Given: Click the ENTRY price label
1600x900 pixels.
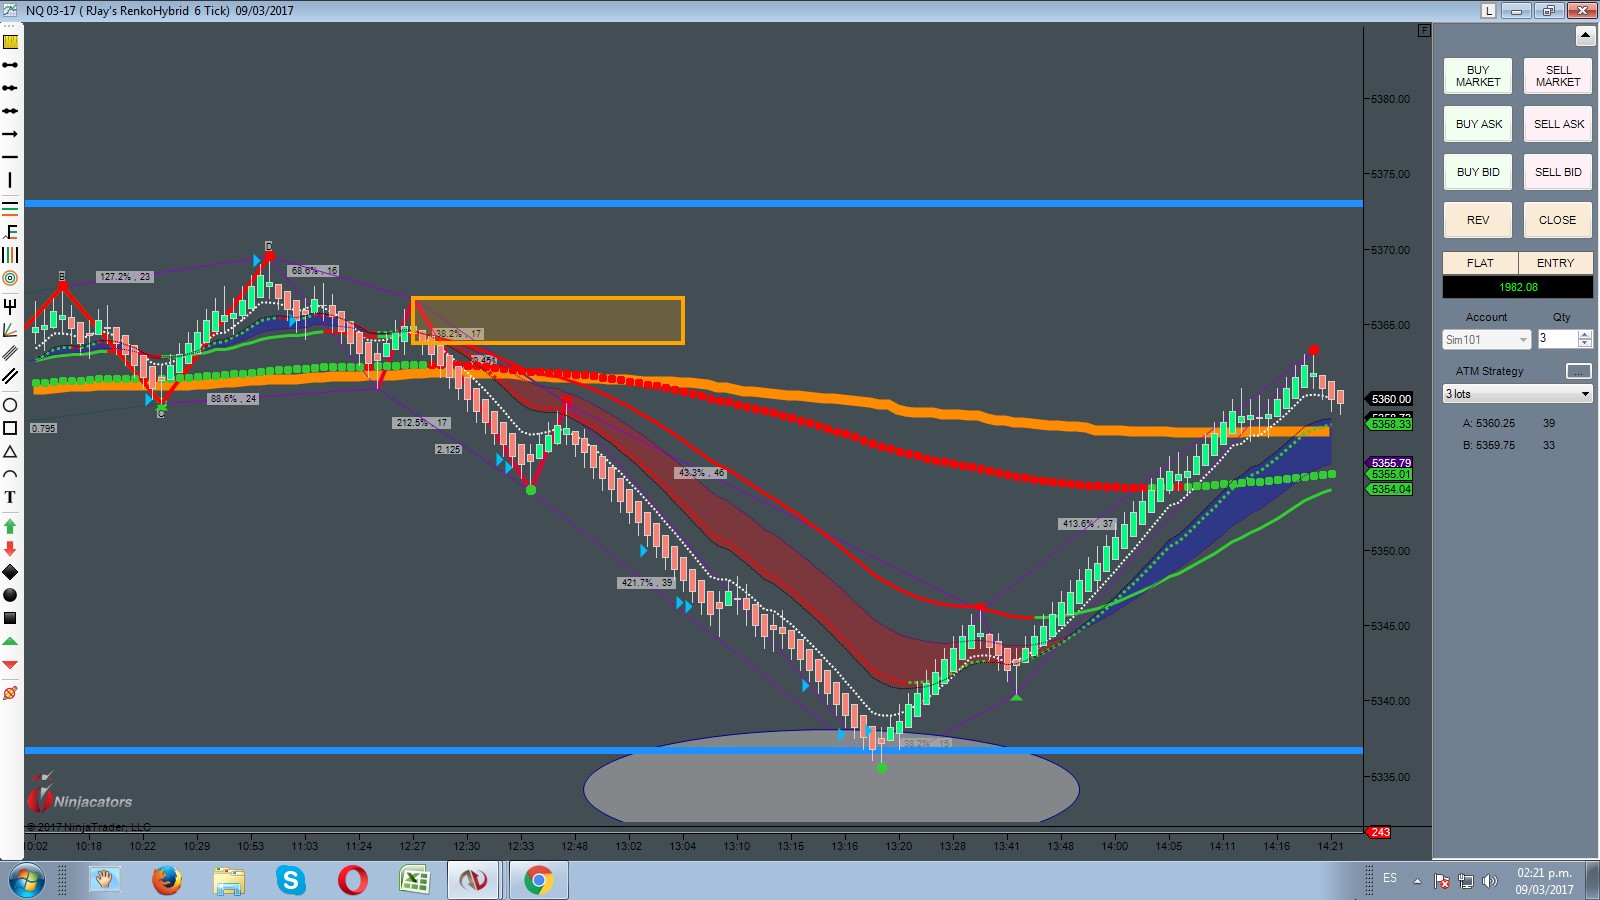Looking at the screenshot, I should tap(1555, 263).
